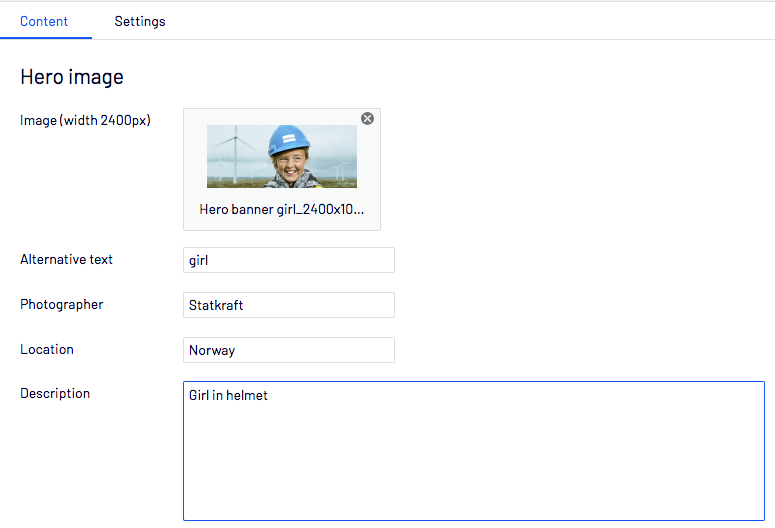775x528 pixels.
Task: Click the "Norway" location value
Action: tap(212, 350)
